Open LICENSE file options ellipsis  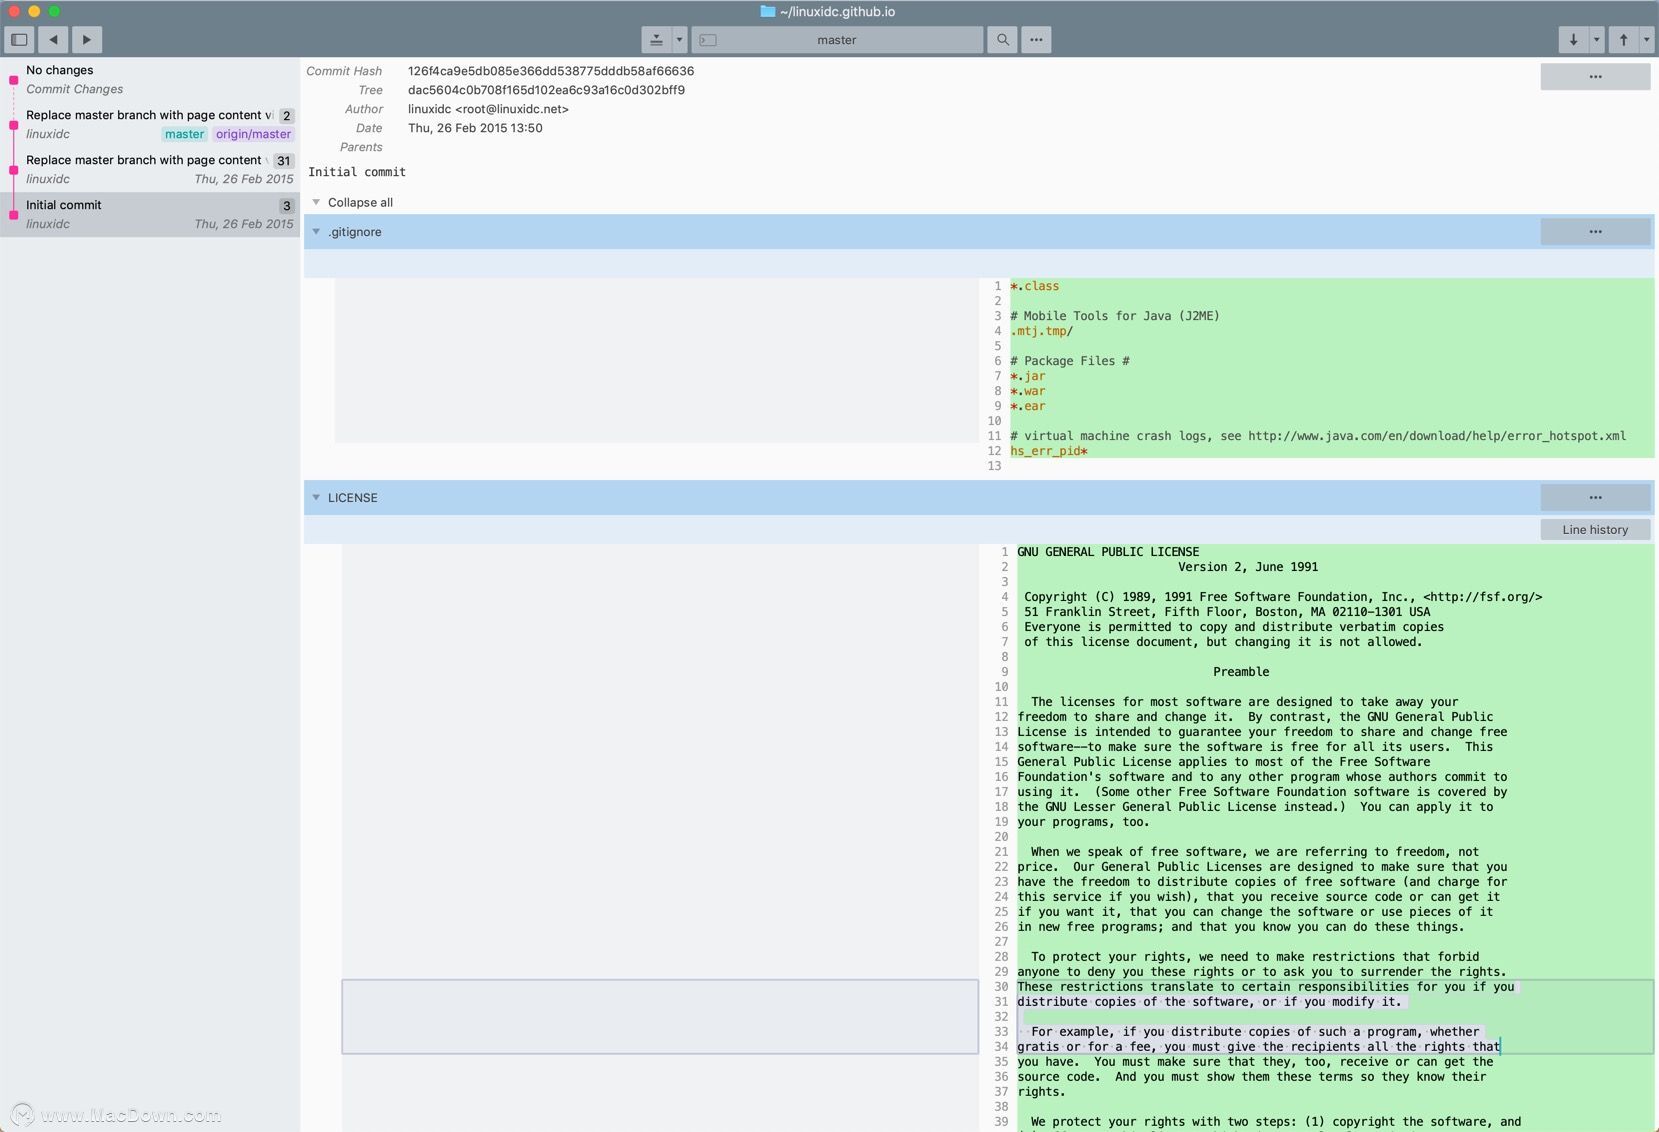point(1595,497)
